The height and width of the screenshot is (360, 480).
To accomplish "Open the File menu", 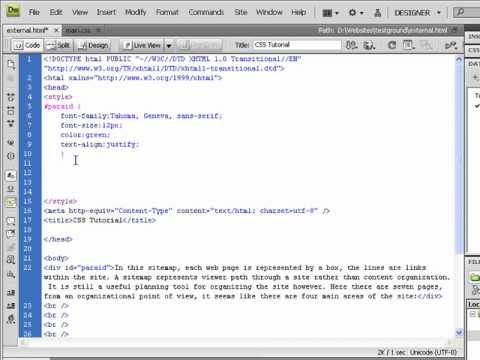I will tap(34, 12).
